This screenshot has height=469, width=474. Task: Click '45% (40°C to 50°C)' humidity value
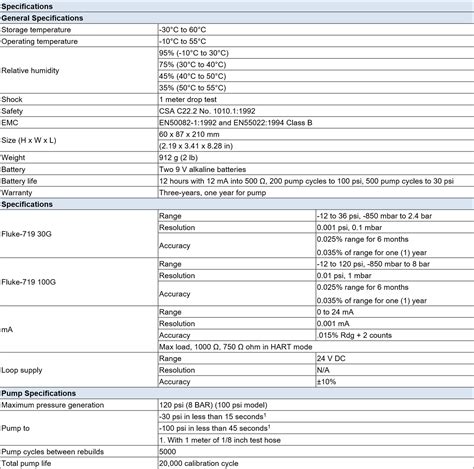click(x=192, y=76)
